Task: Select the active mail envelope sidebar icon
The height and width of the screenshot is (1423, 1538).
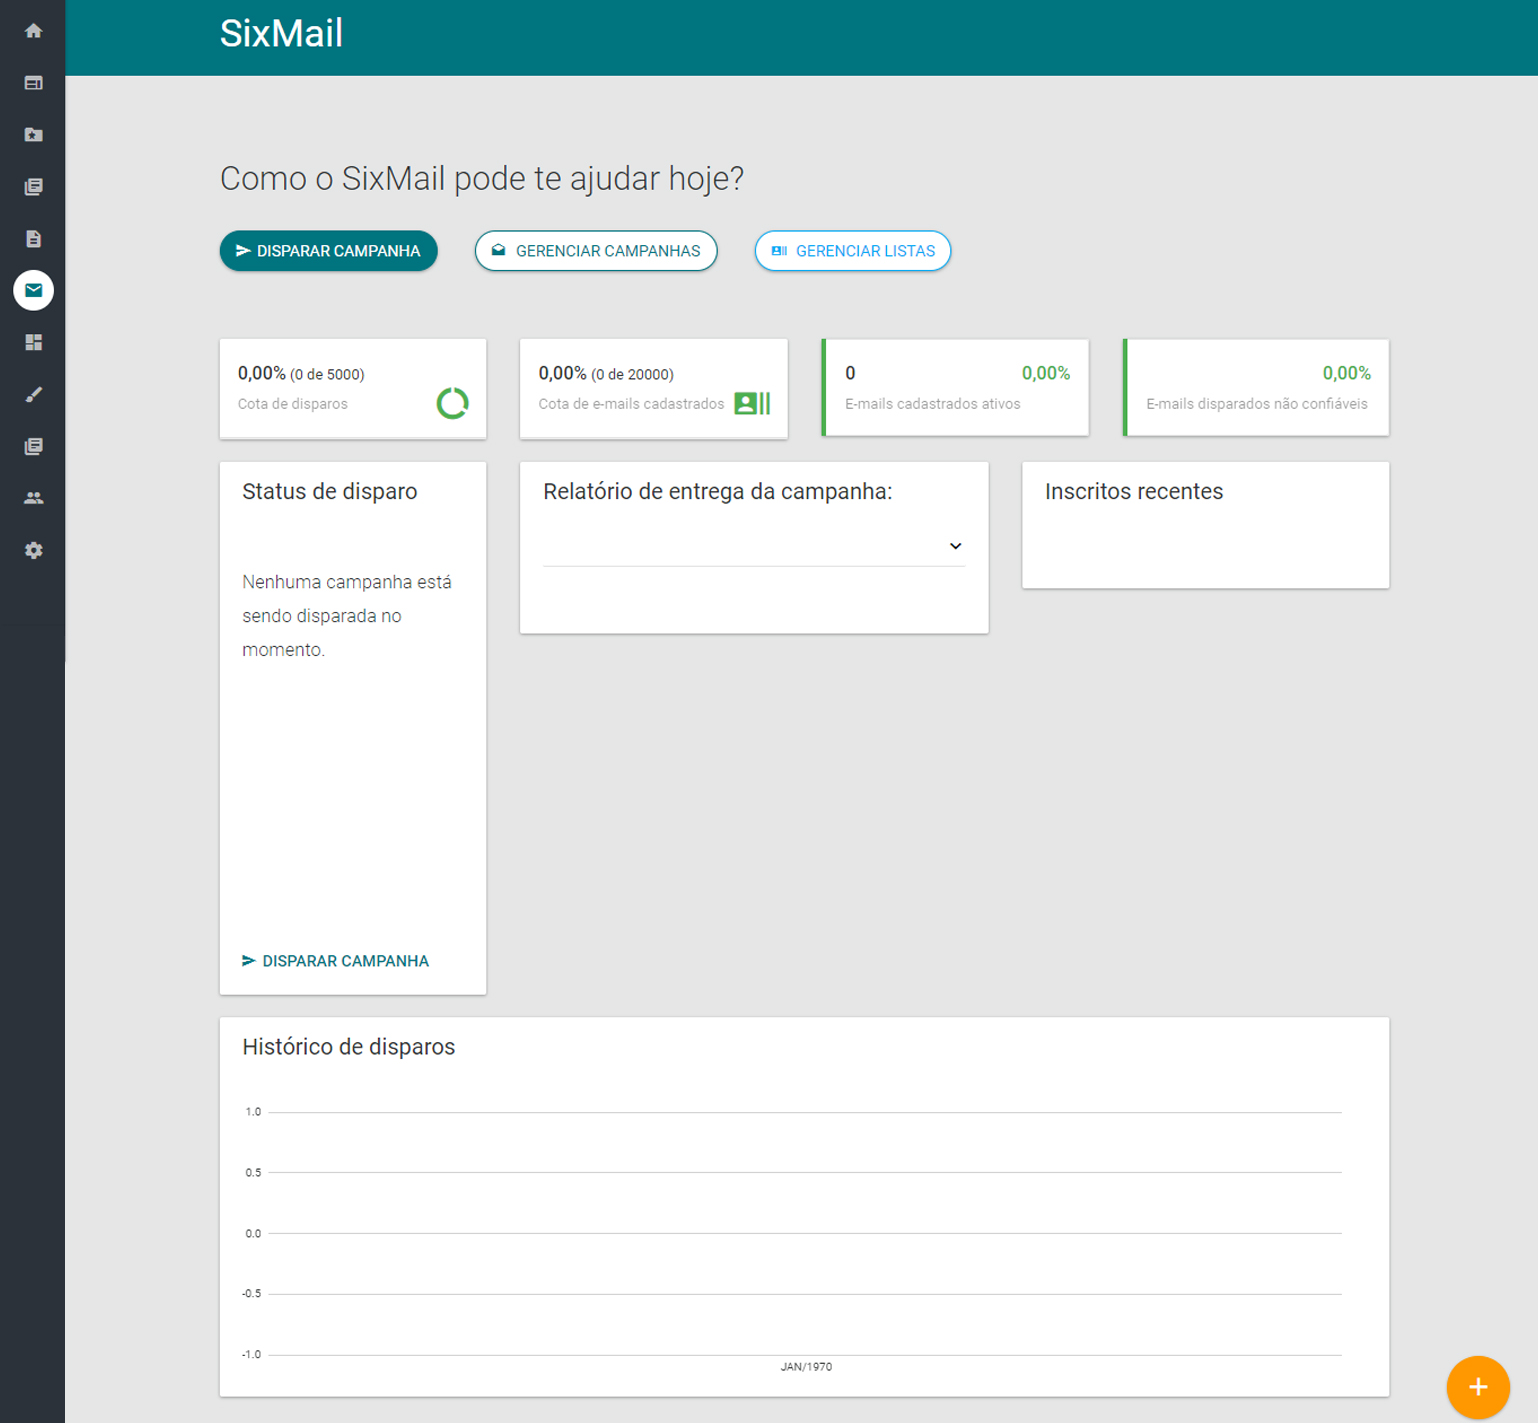Action: (x=33, y=290)
